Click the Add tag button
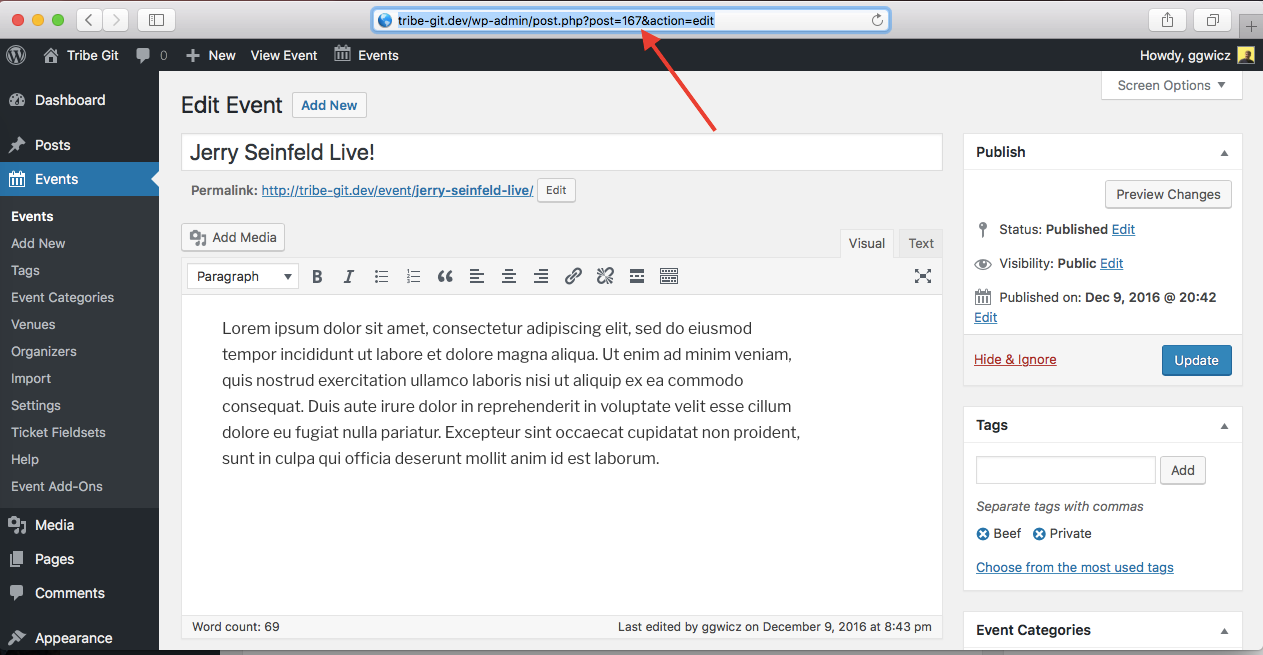 coord(1183,470)
